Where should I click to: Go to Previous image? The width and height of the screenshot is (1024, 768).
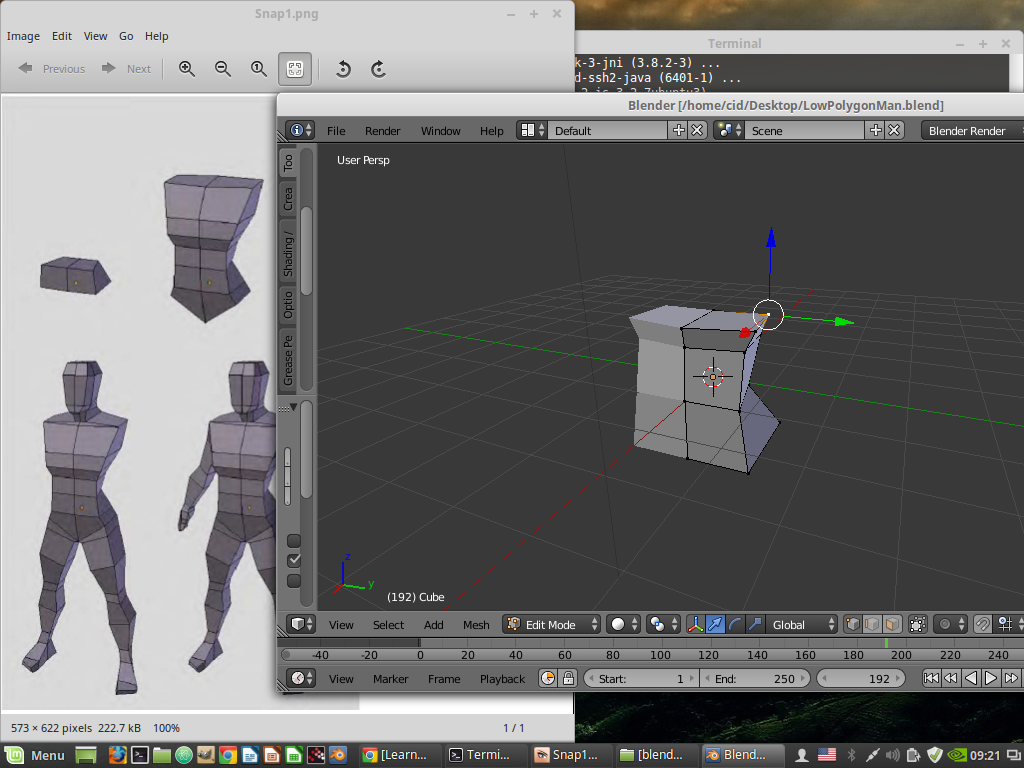[x=52, y=69]
